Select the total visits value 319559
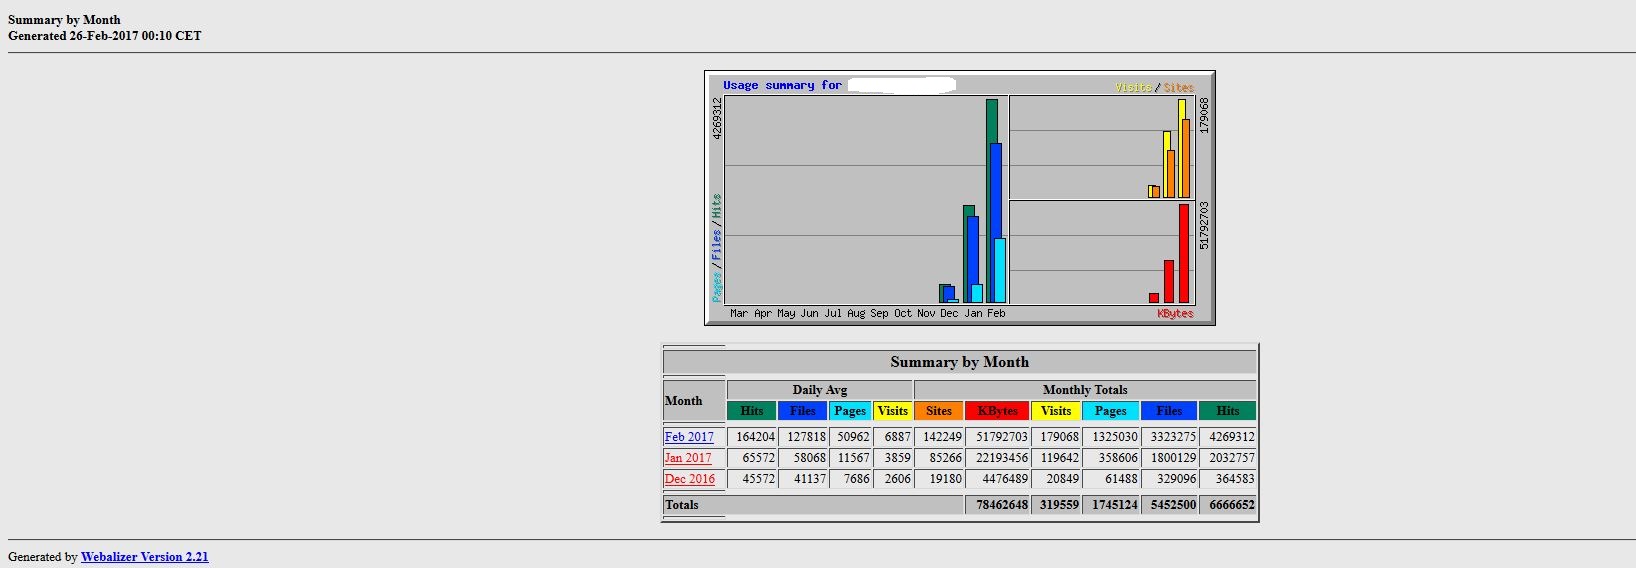 tap(1059, 505)
